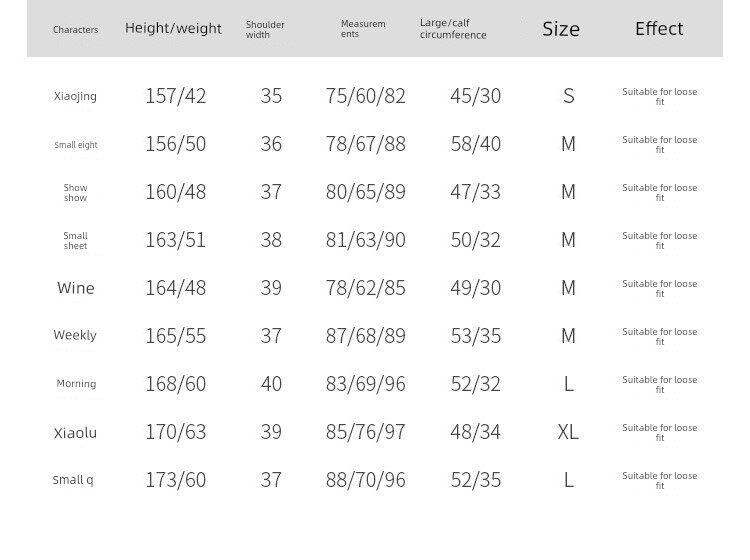Select the size S cell
The width and height of the screenshot is (750, 560).
[568, 96]
